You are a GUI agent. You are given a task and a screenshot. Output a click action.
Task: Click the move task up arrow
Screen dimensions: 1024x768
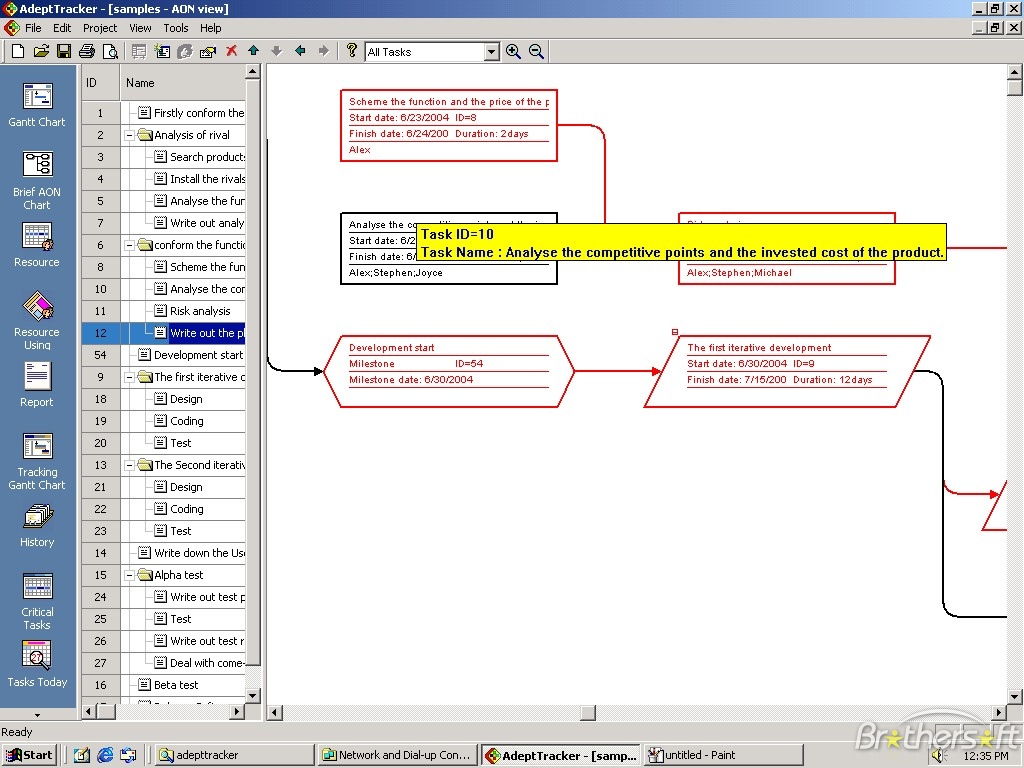click(253, 51)
